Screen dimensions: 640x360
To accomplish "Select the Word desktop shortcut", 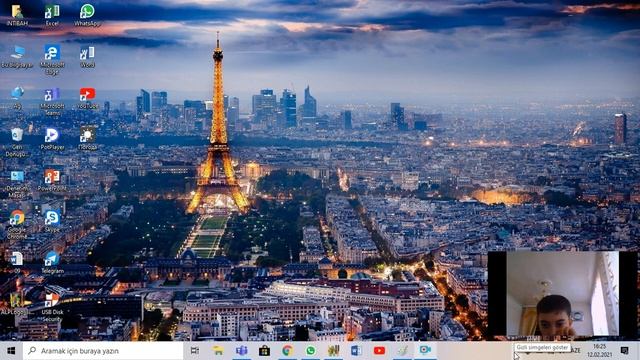I will (87, 57).
